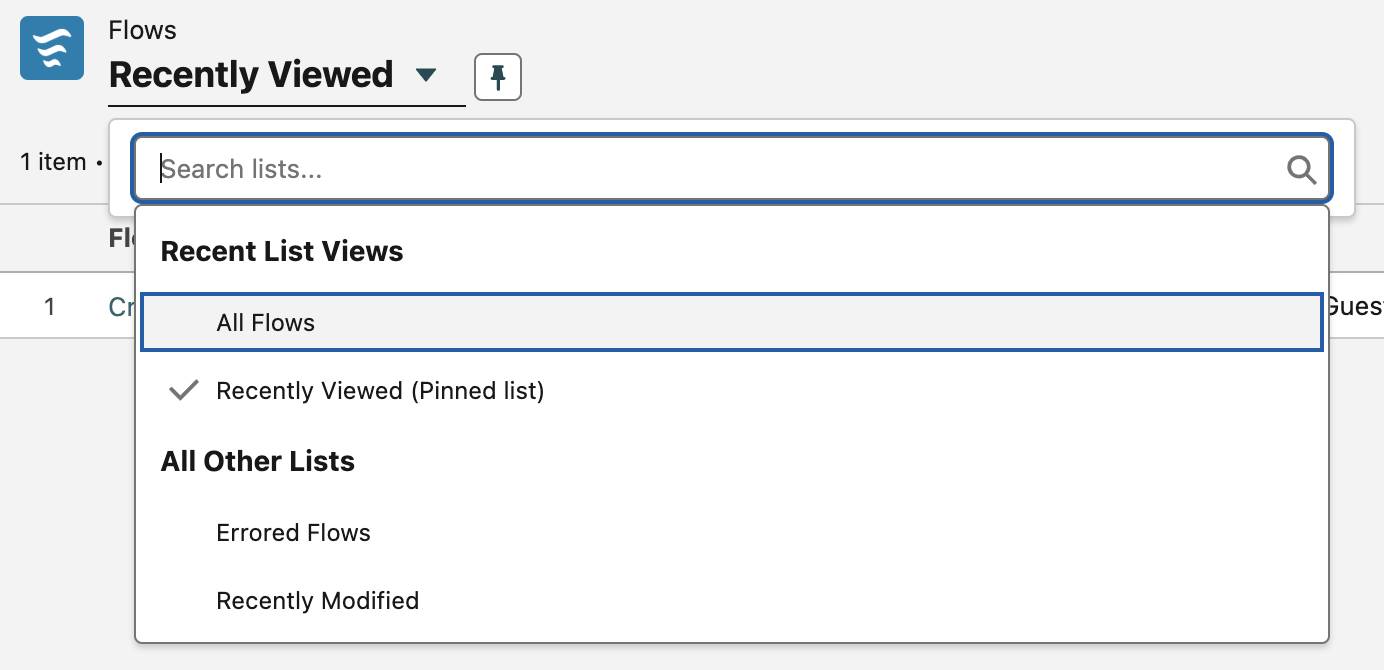Click the magnifier icon in search lists

tap(1301, 169)
